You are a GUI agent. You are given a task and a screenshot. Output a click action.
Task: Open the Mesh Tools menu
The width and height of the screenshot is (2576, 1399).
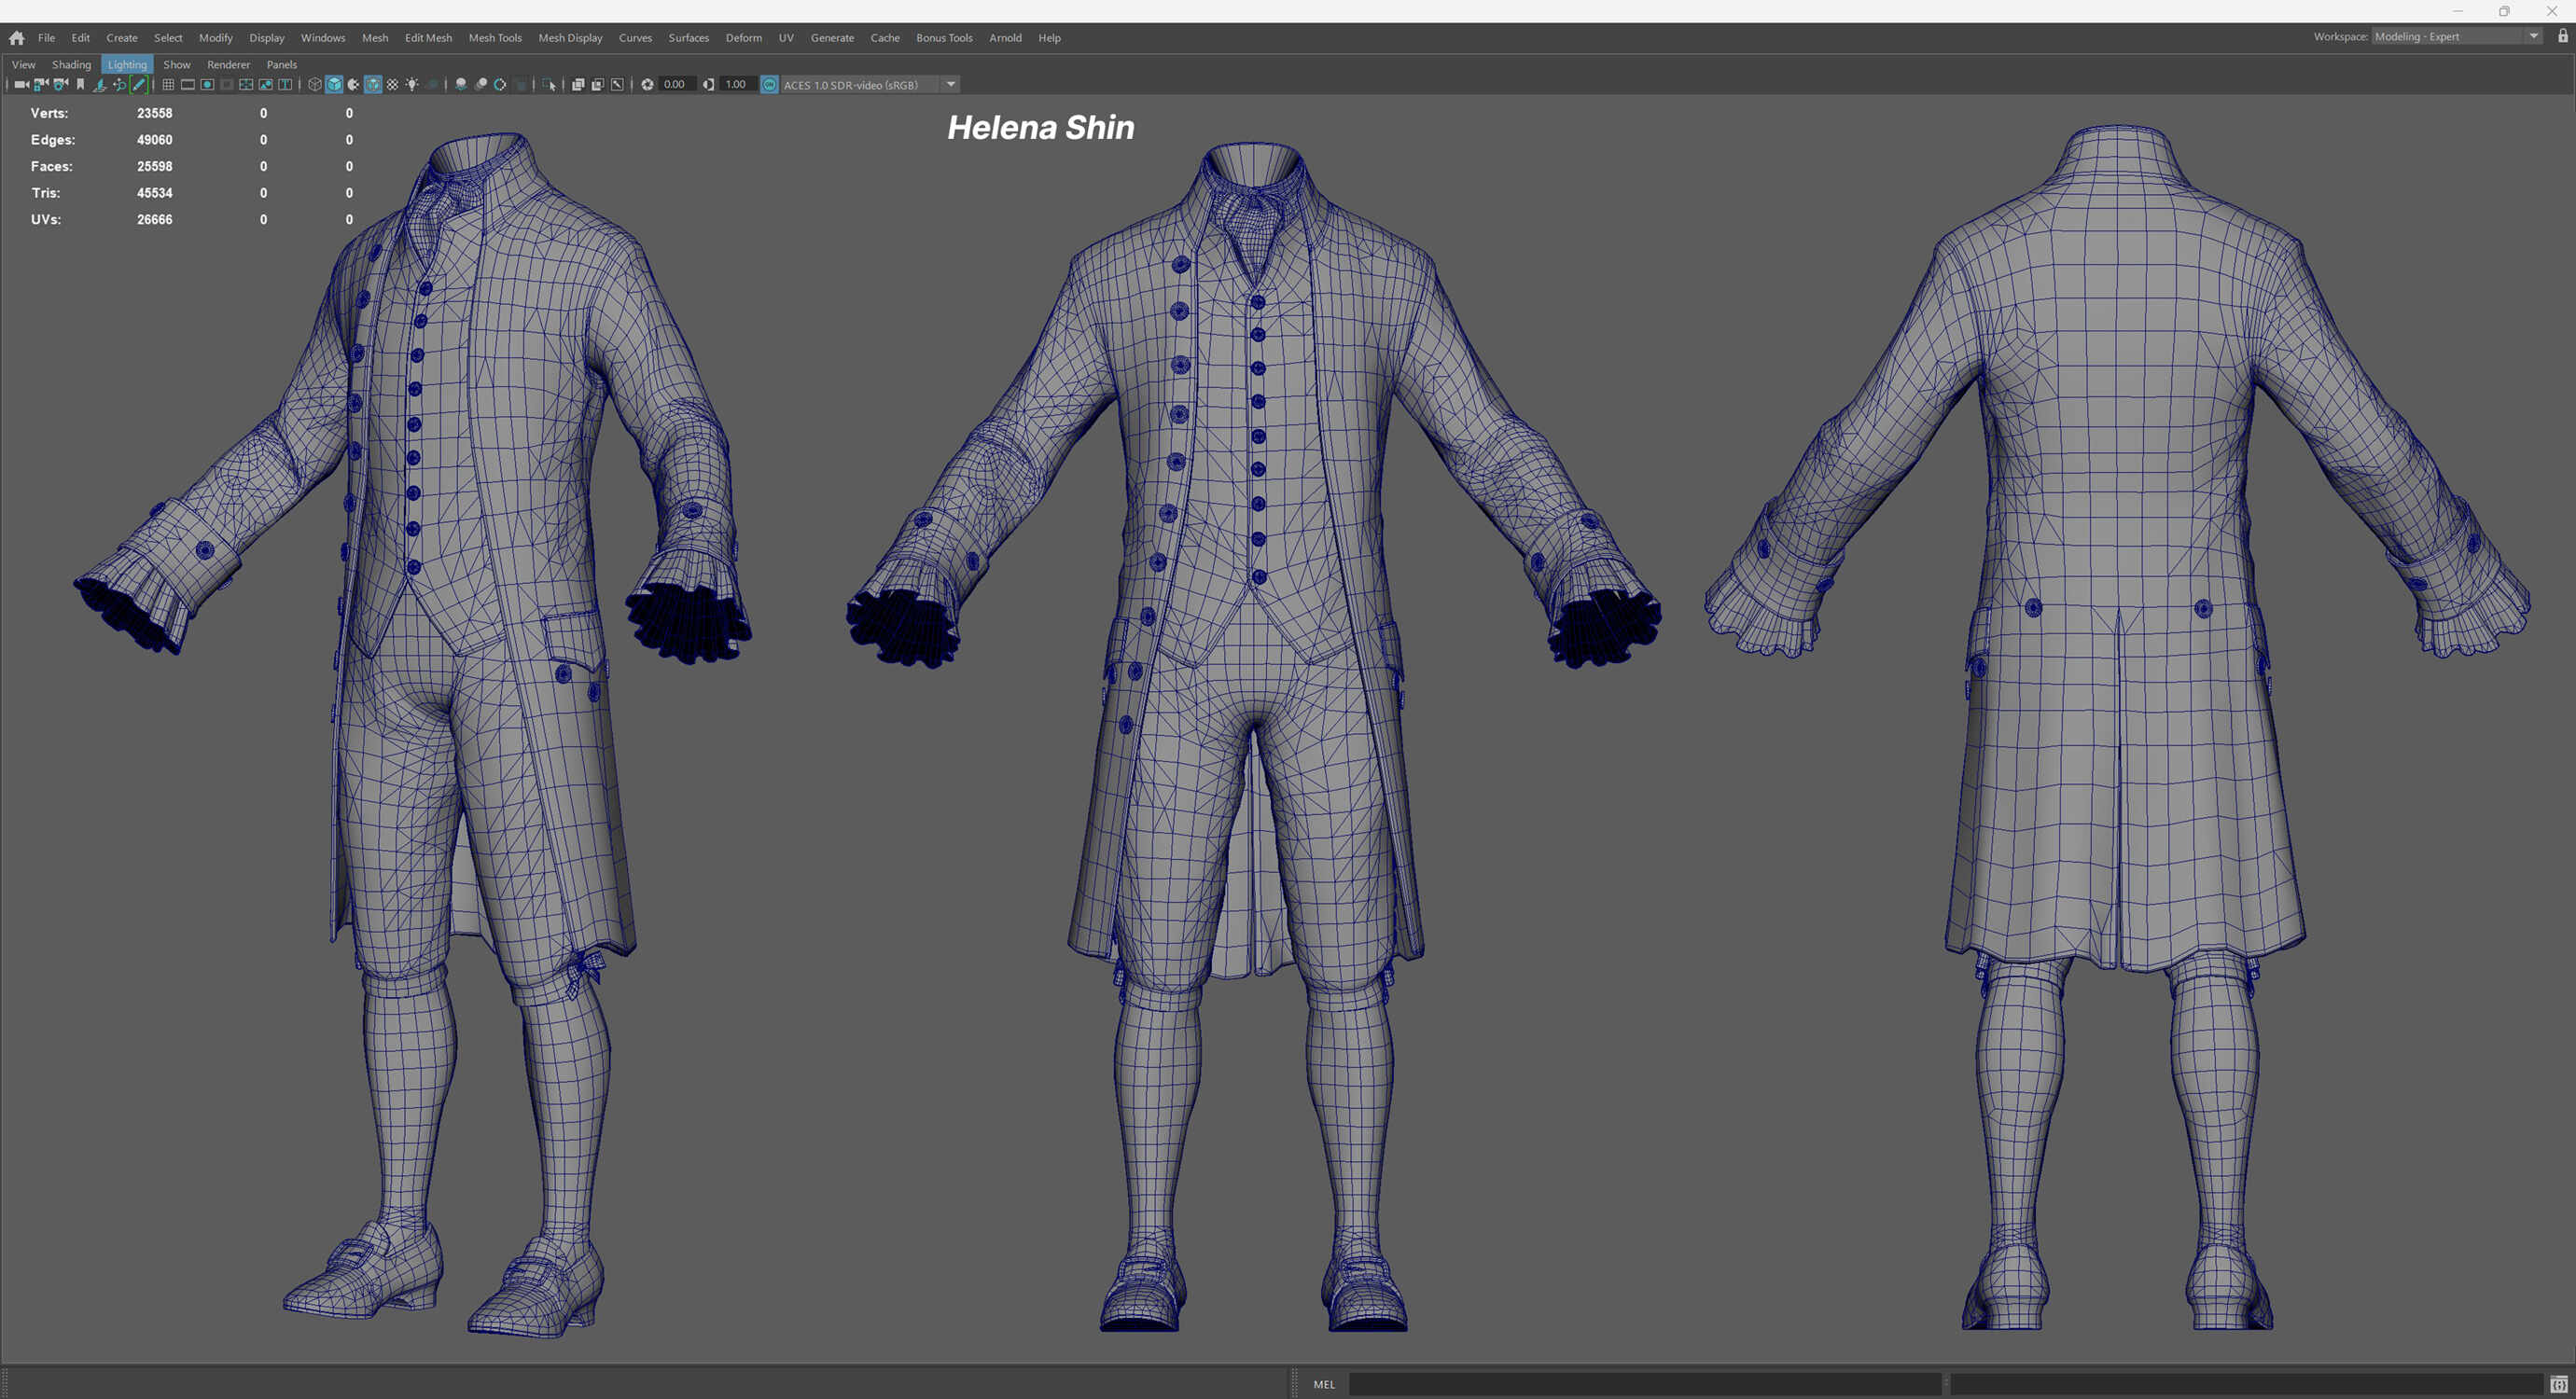[x=495, y=38]
